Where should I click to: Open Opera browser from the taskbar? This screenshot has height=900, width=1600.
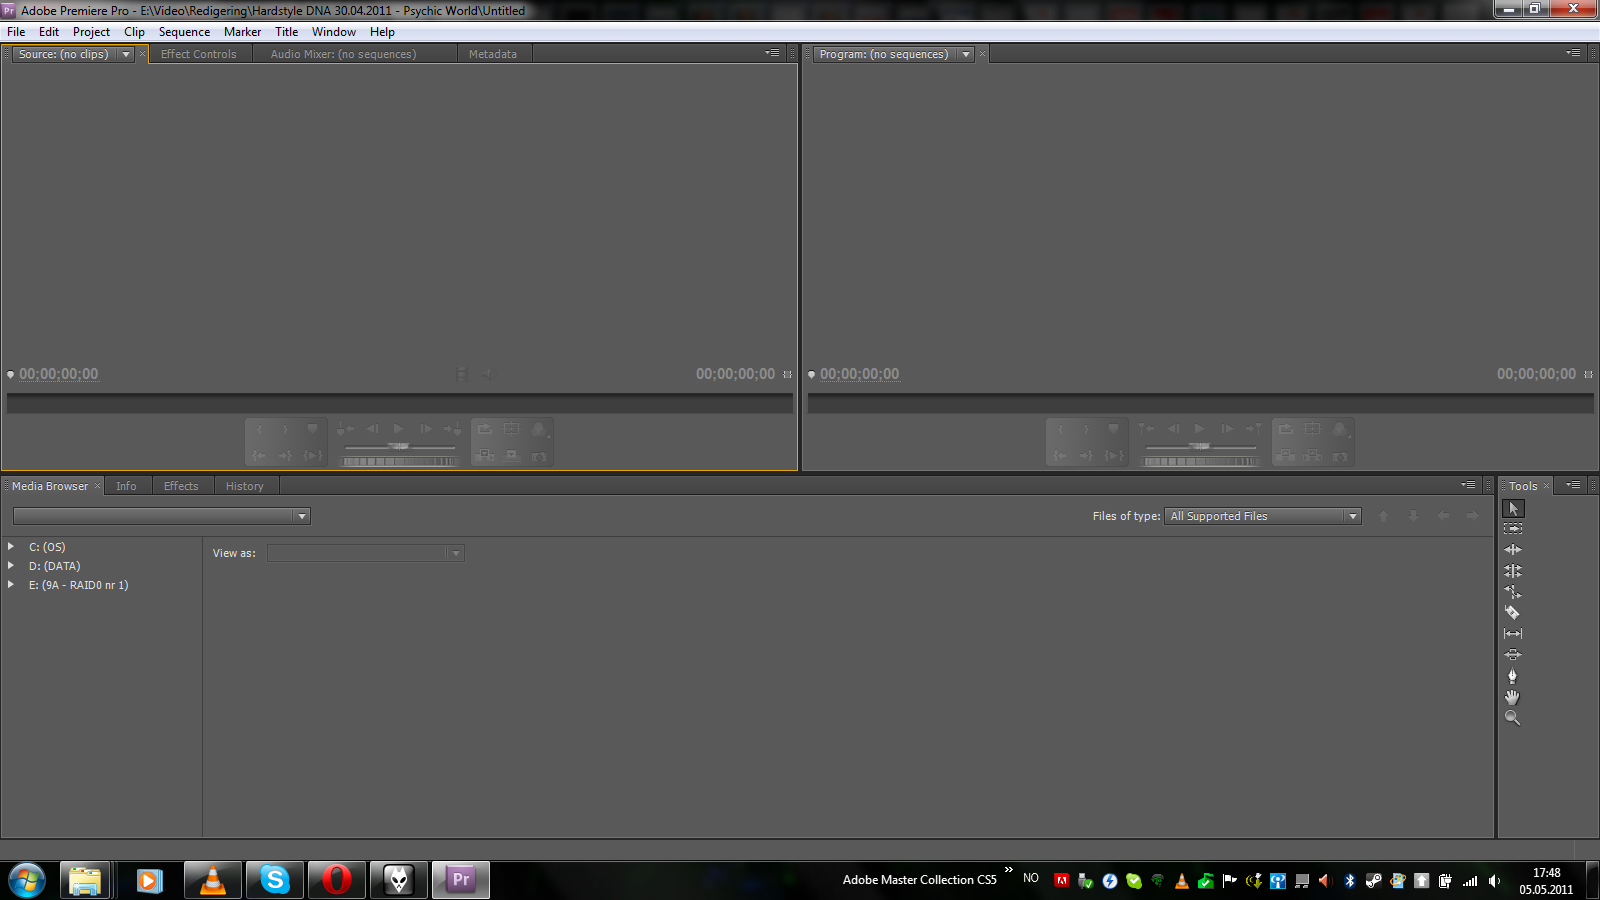[337, 880]
